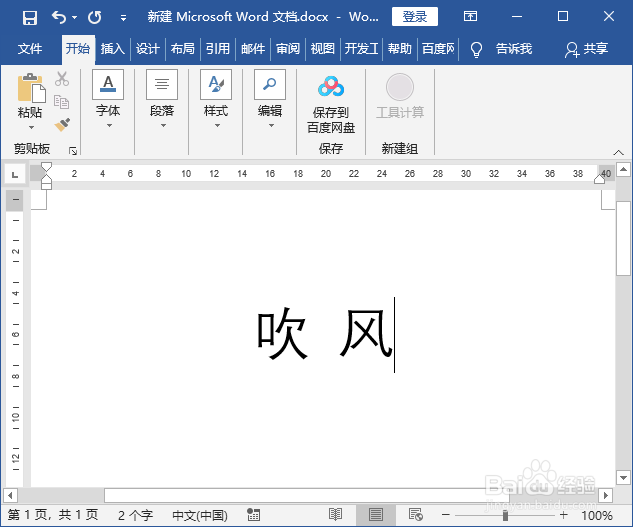Switch to the 设计 tab
The image size is (633, 527).
(148, 49)
